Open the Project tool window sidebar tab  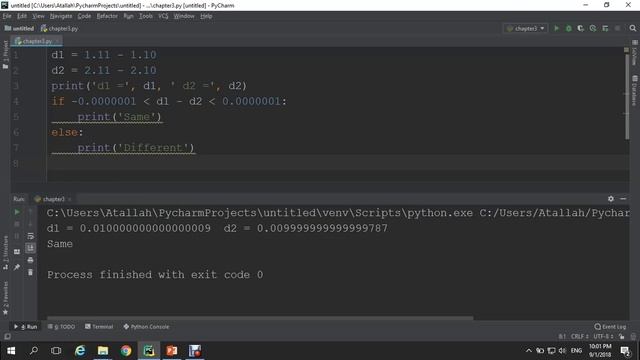pos(5,54)
